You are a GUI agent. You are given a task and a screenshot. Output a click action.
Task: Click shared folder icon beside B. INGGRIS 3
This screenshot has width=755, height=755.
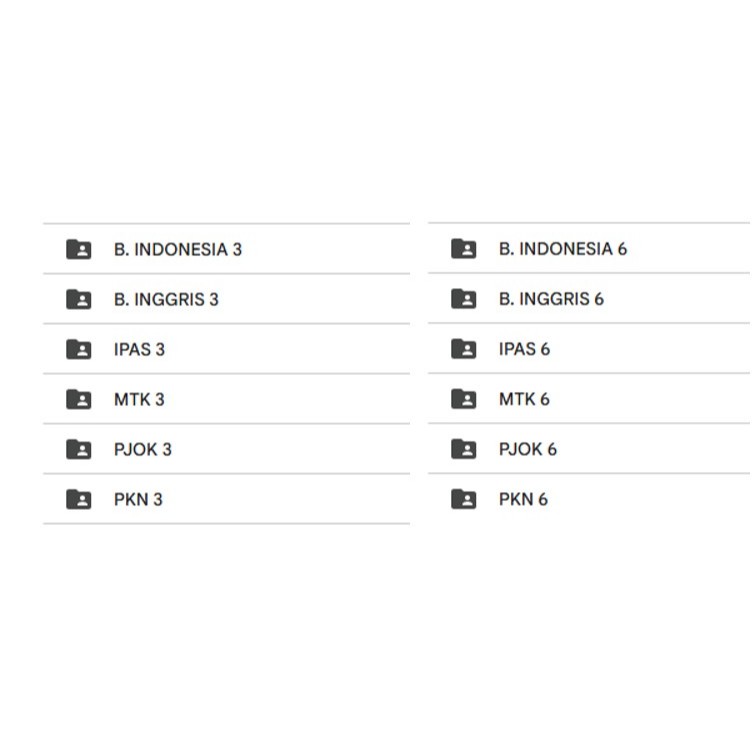[79, 299]
